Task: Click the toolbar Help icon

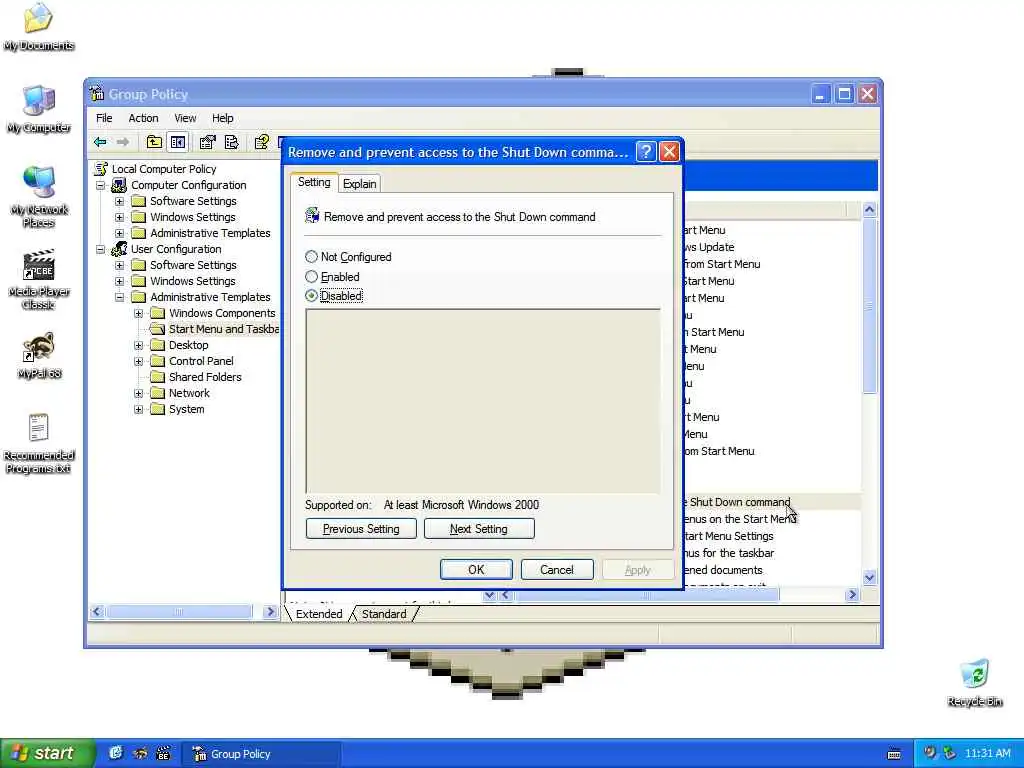Action: (261, 142)
